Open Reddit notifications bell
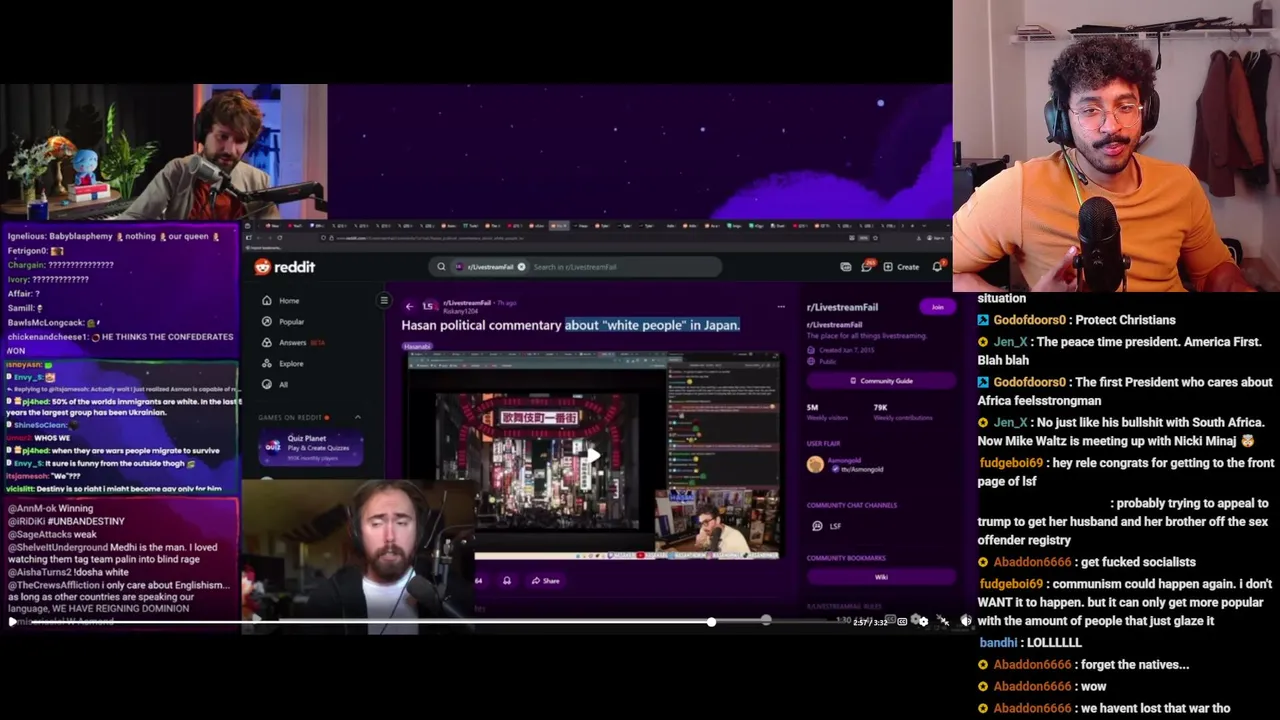This screenshot has height=720, width=1280. [937, 267]
